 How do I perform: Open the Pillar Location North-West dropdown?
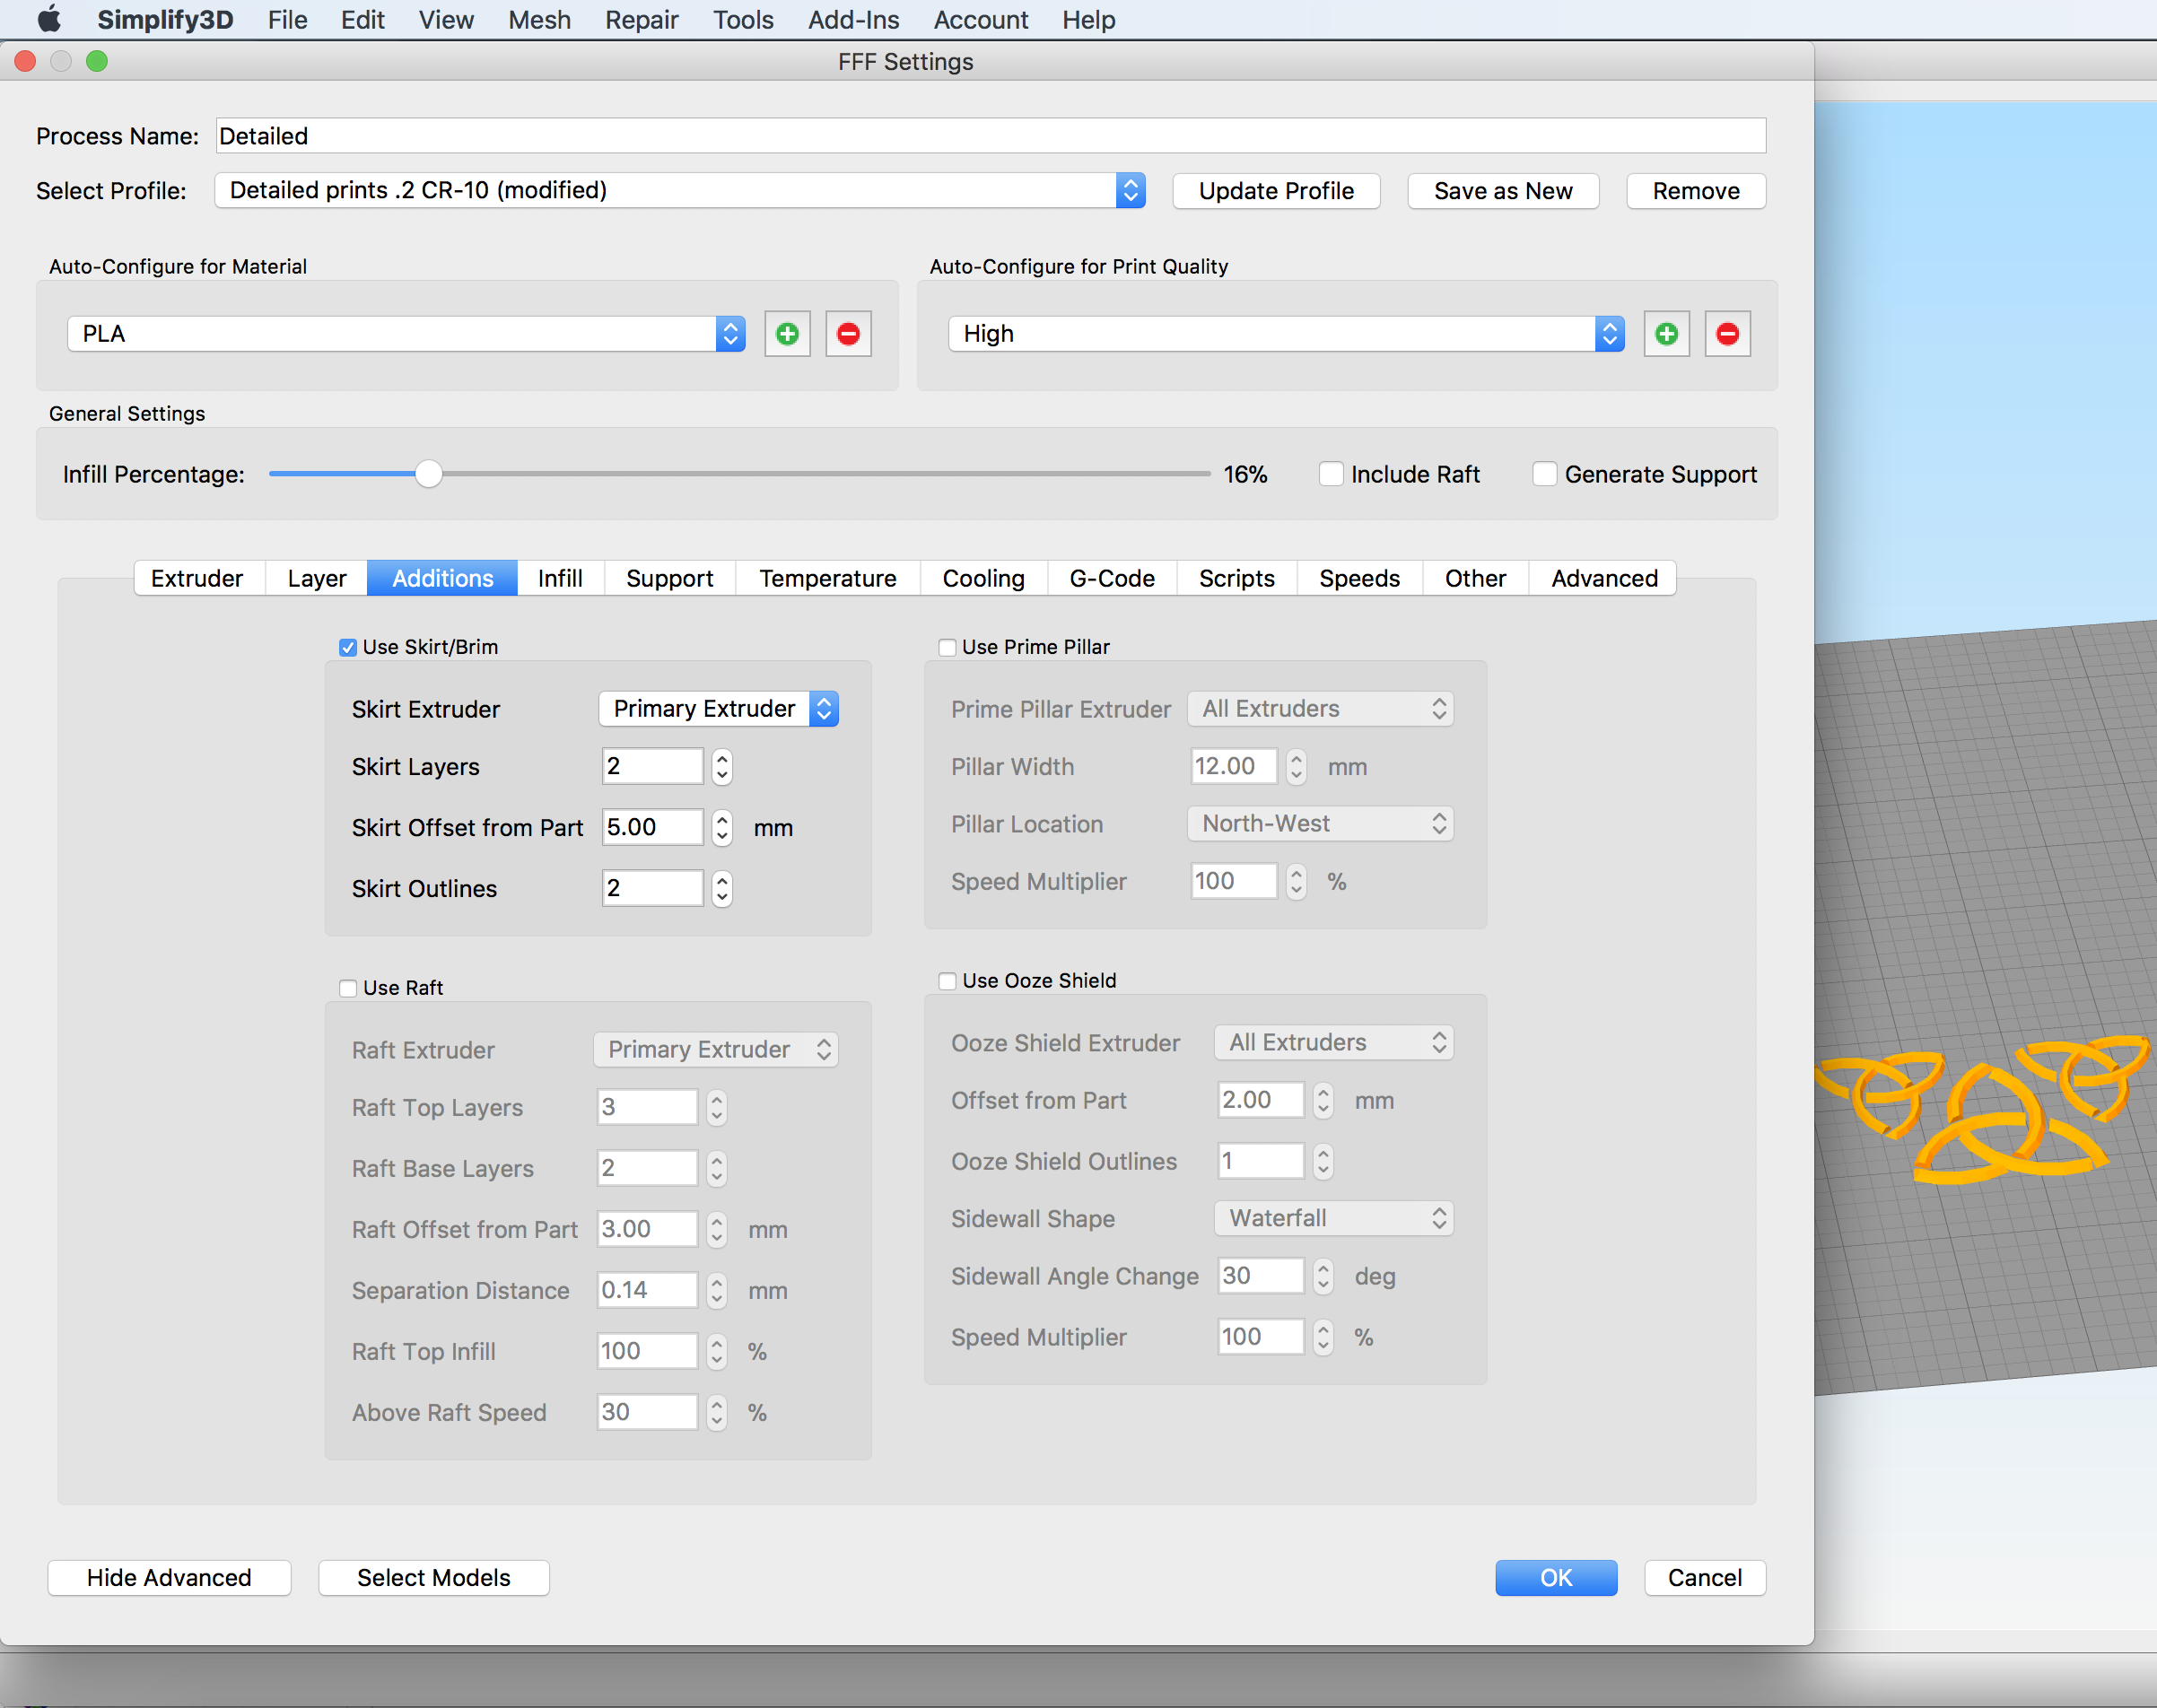point(1320,824)
